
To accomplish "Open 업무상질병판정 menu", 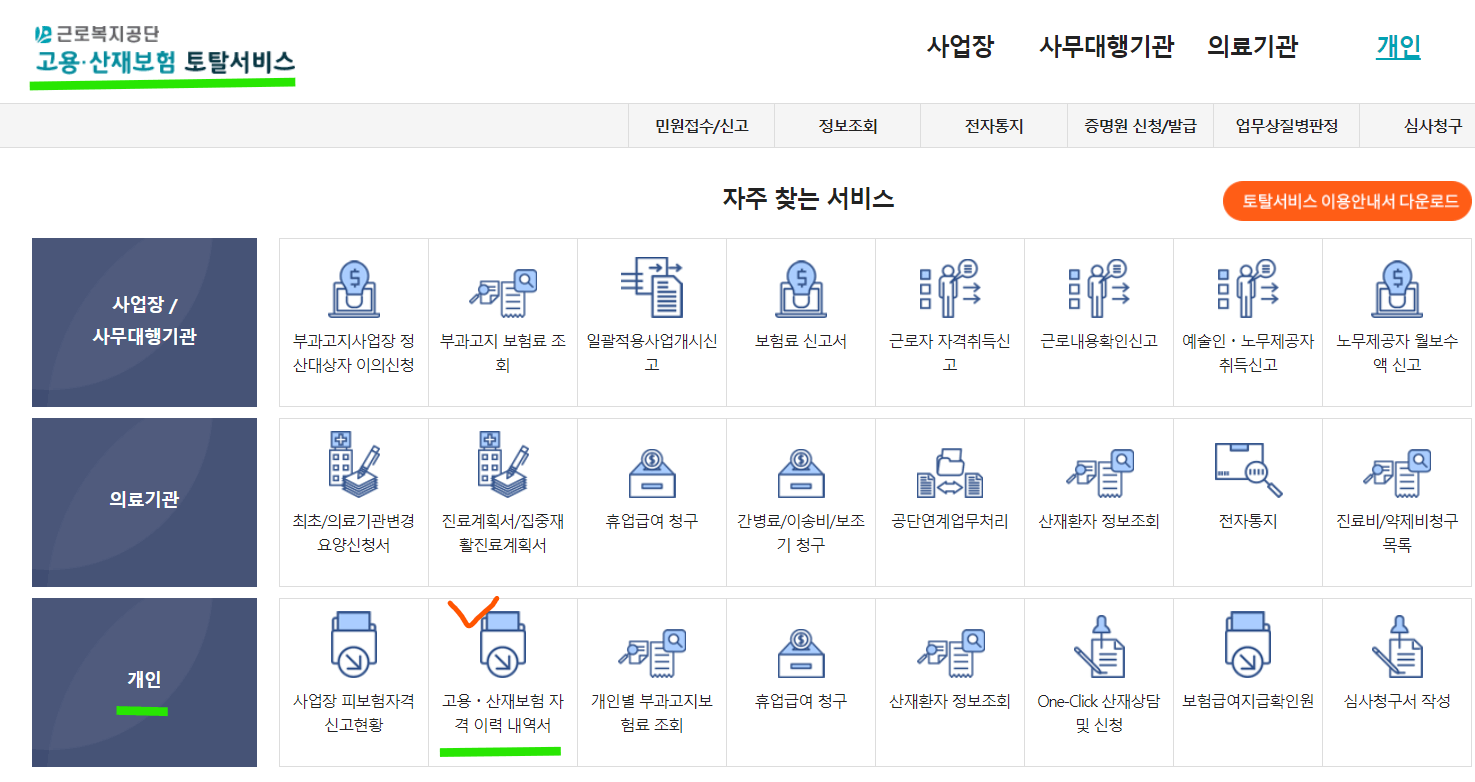I will click(1286, 126).
